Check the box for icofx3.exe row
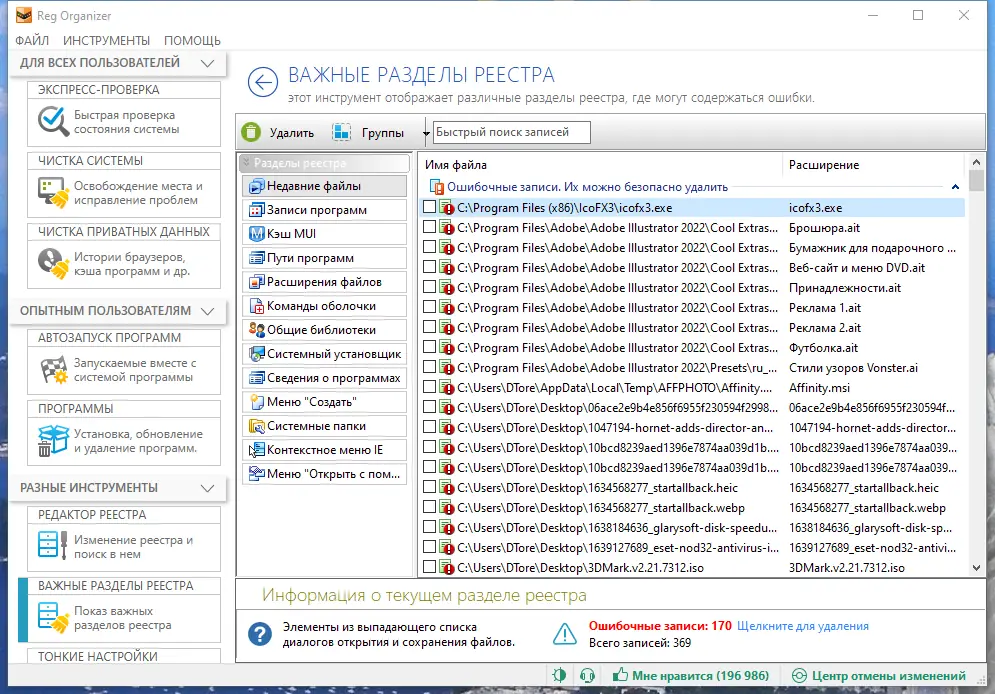The height and width of the screenshot is (694, 995). (430, 207)
